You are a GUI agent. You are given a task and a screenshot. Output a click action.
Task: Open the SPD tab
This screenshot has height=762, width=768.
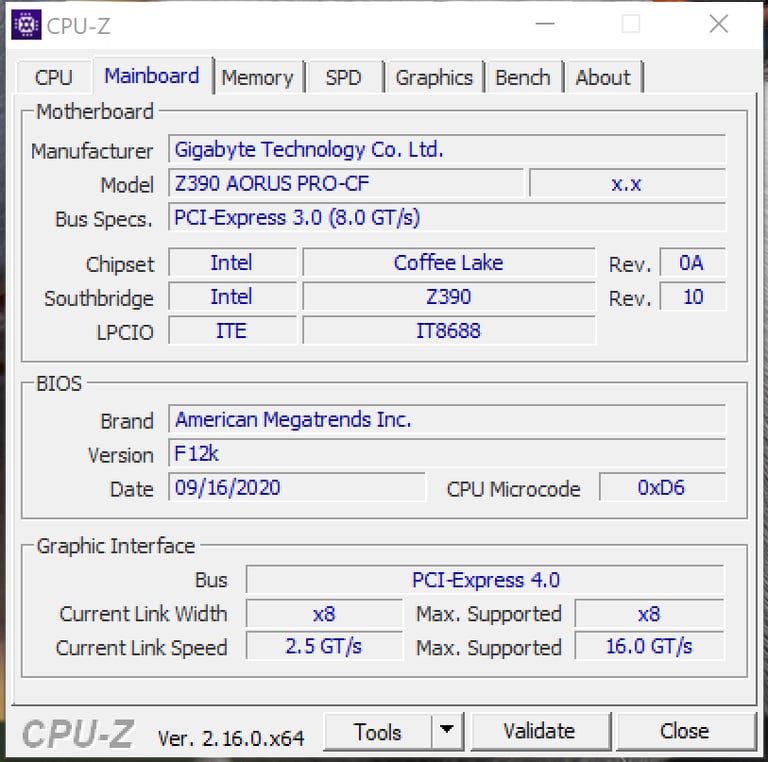click(x=343, y=77)
